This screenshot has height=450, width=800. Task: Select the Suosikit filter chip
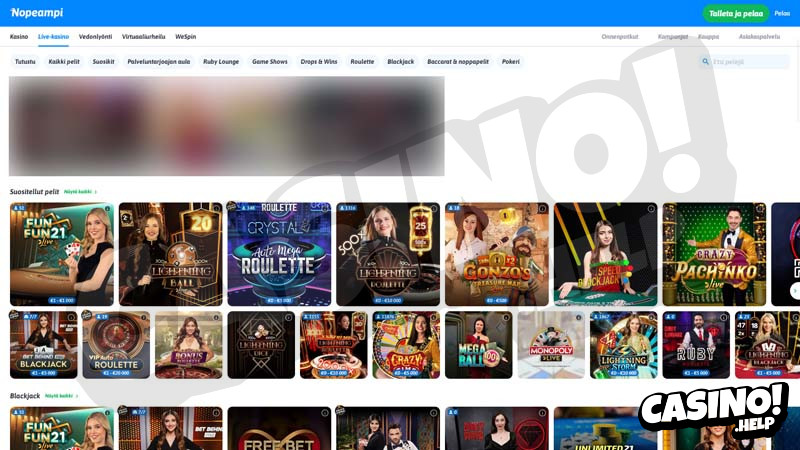(104, 62)
